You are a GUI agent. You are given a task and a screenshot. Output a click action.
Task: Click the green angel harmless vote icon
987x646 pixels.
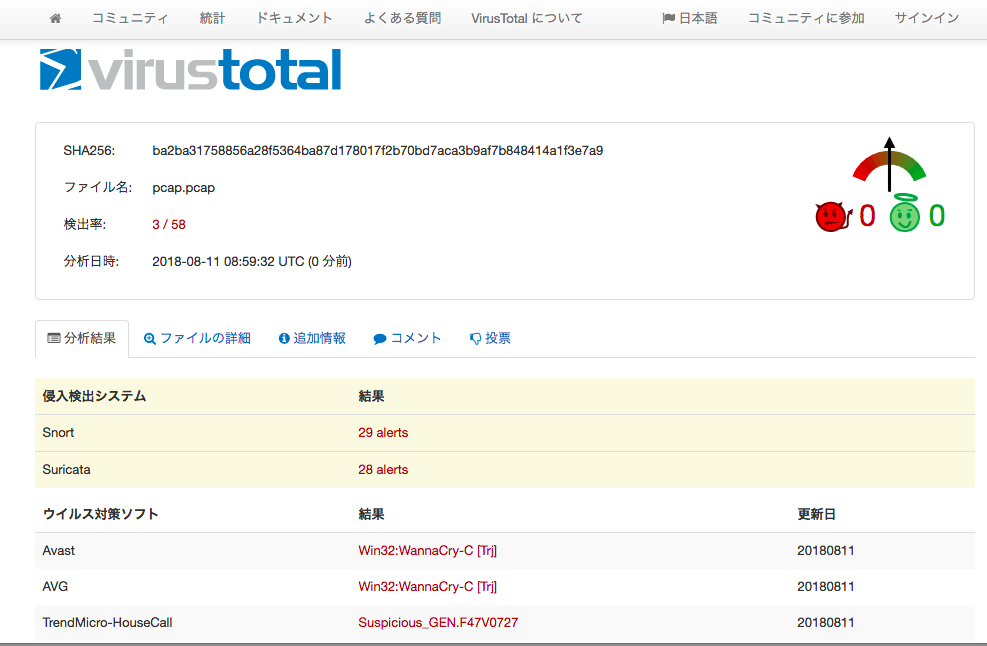click(x=905, y=213)
